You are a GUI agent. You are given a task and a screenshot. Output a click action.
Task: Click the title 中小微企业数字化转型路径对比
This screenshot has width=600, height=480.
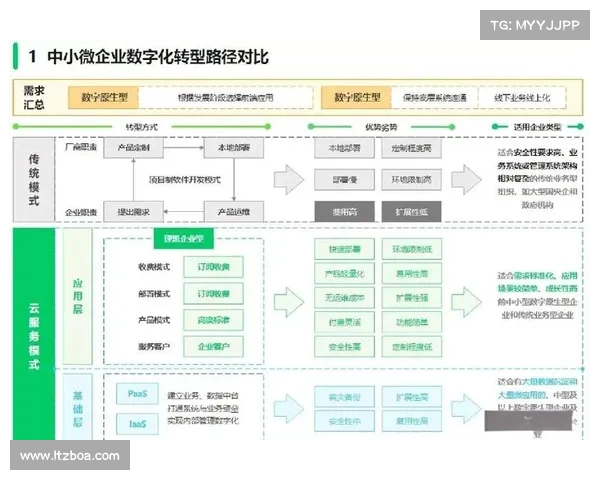pyautogui.click(x=157, y=57)
